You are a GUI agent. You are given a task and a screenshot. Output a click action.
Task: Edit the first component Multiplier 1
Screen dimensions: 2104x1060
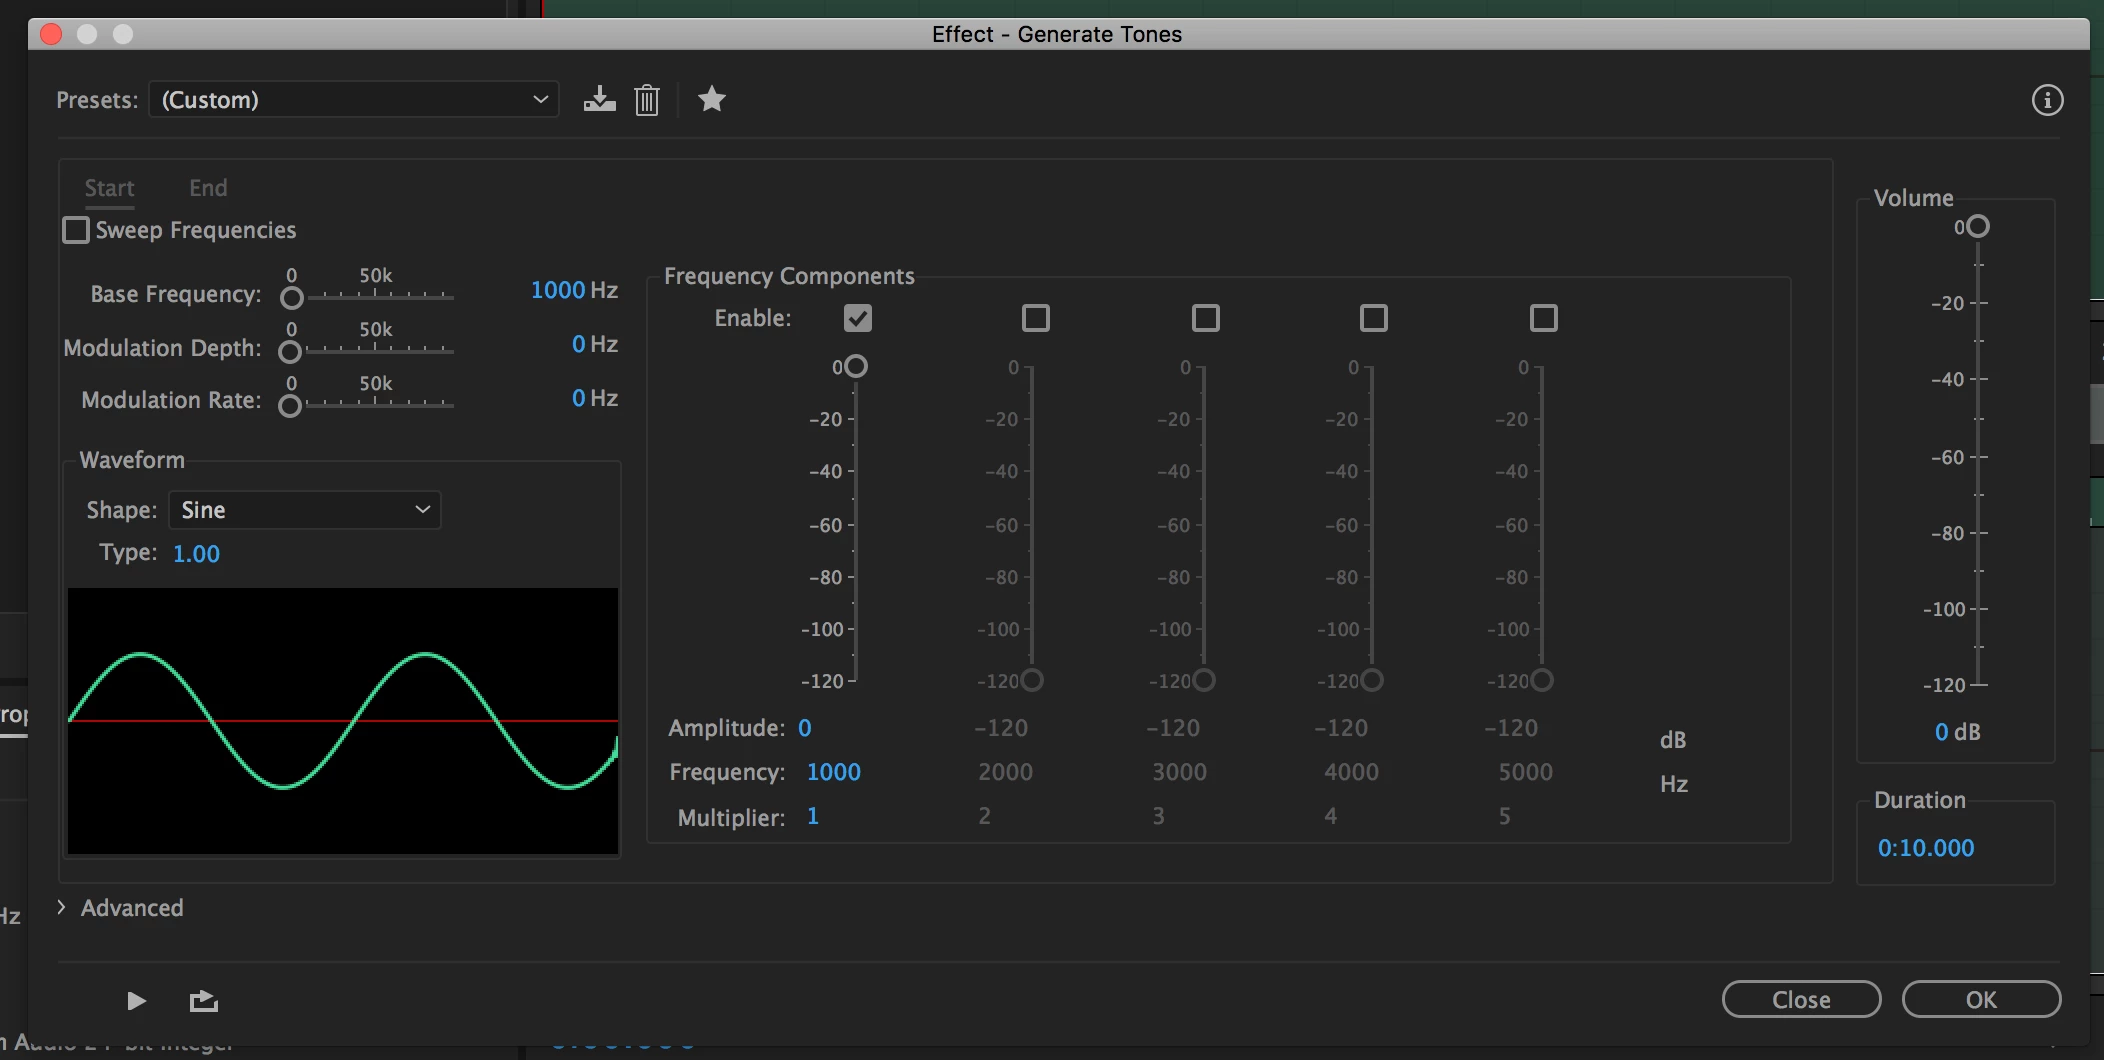(813, 816)
